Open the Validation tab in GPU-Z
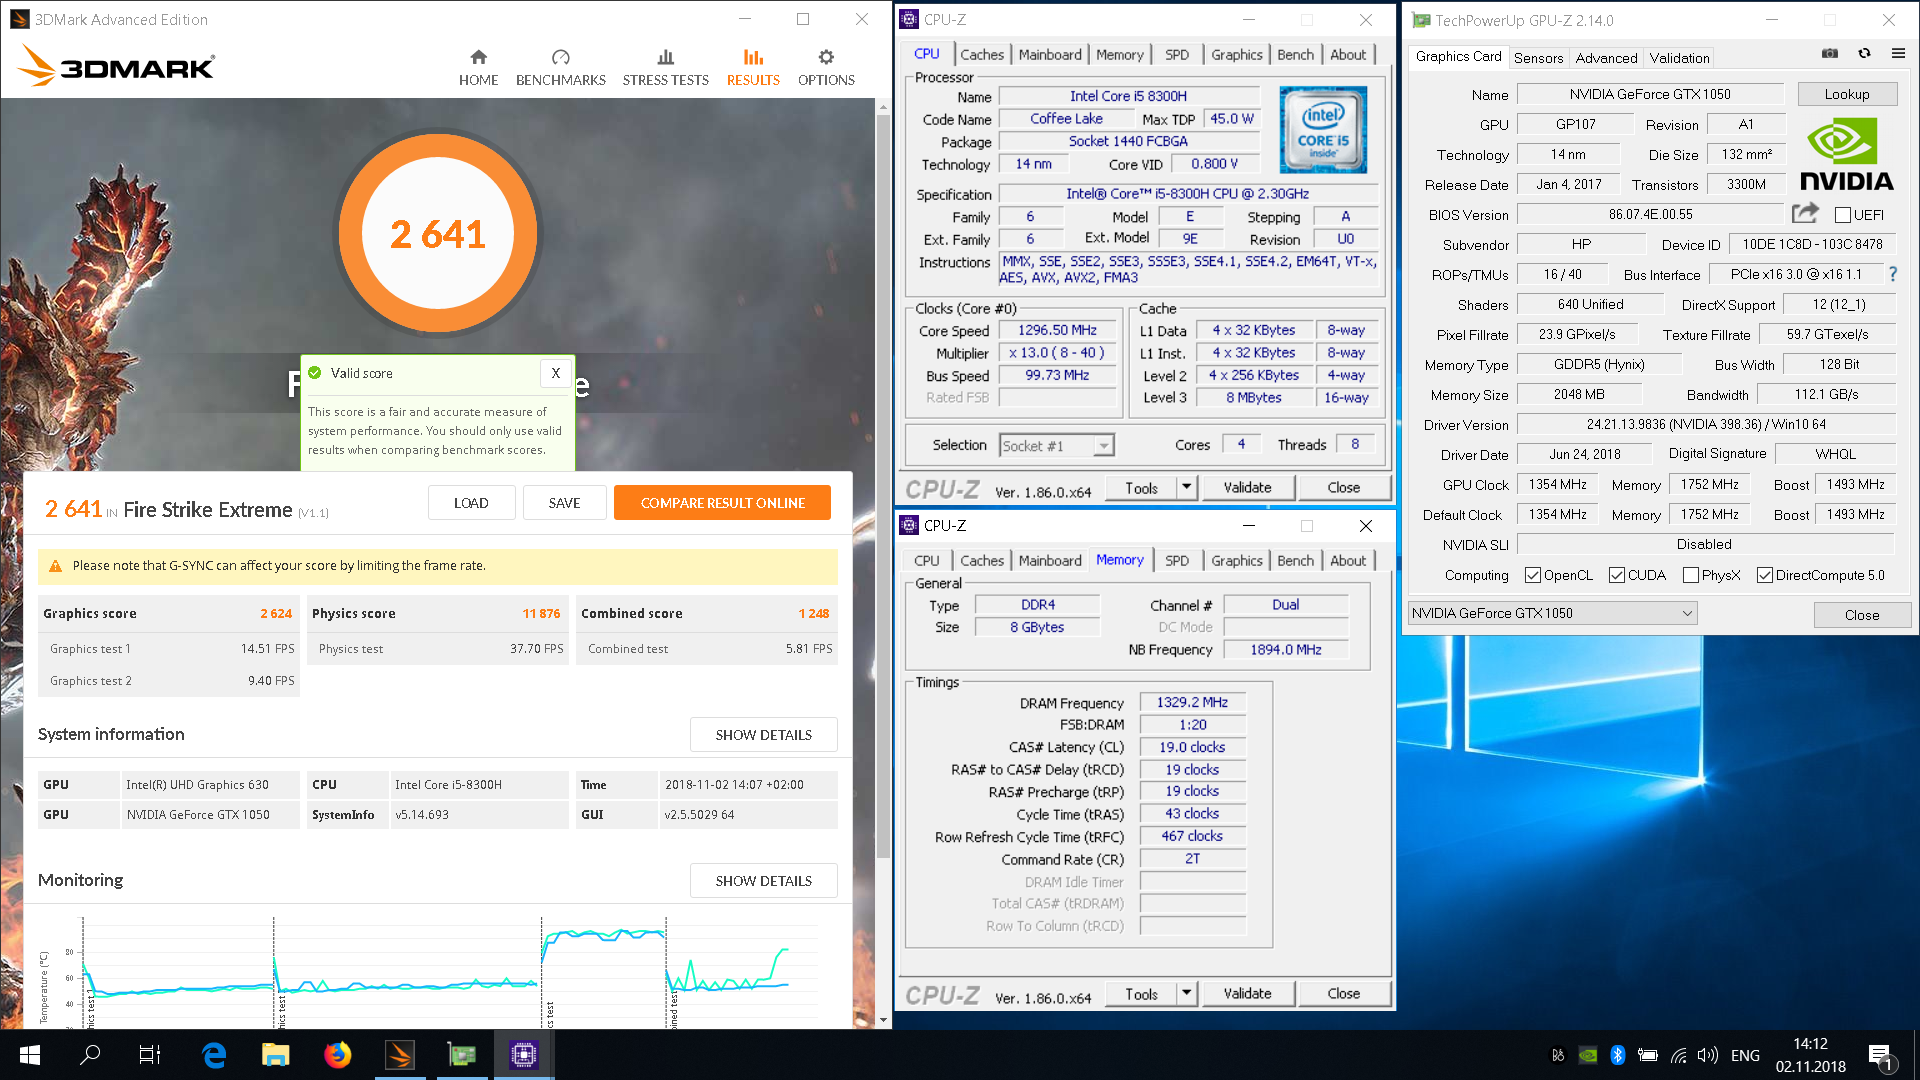This screenshot has height=1080, width=1920. coord(1679,58)
